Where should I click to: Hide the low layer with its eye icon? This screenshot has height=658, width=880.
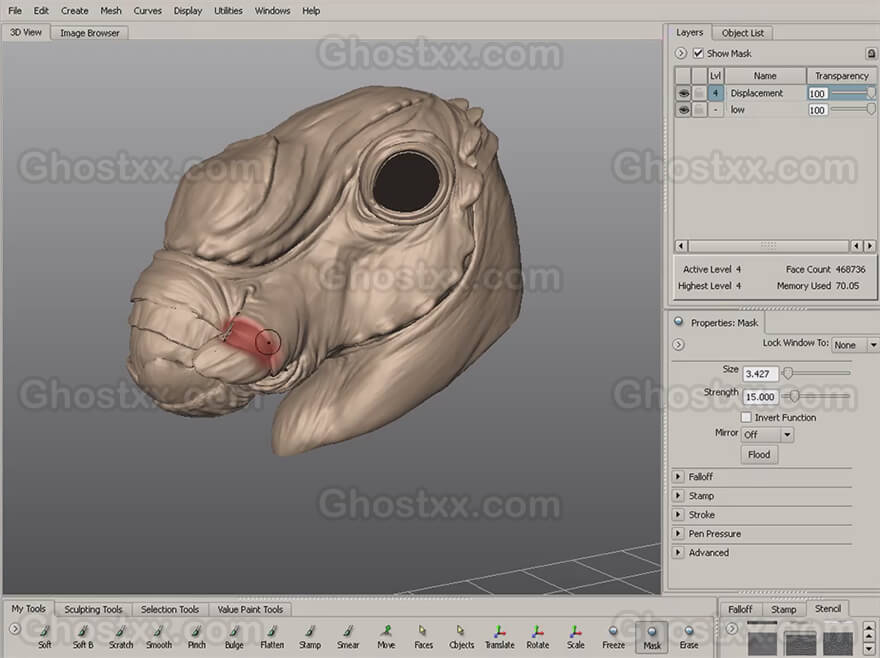pyautogui.click(x=683, y=110)
